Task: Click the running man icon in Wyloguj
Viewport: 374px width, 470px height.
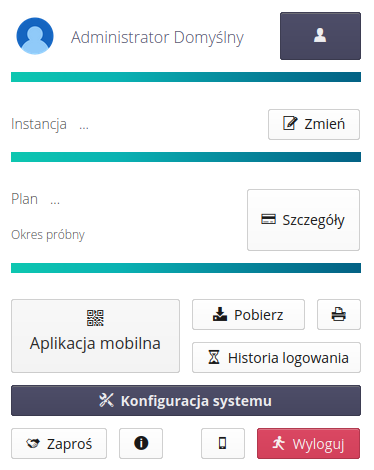Action: tap(279, 443)
